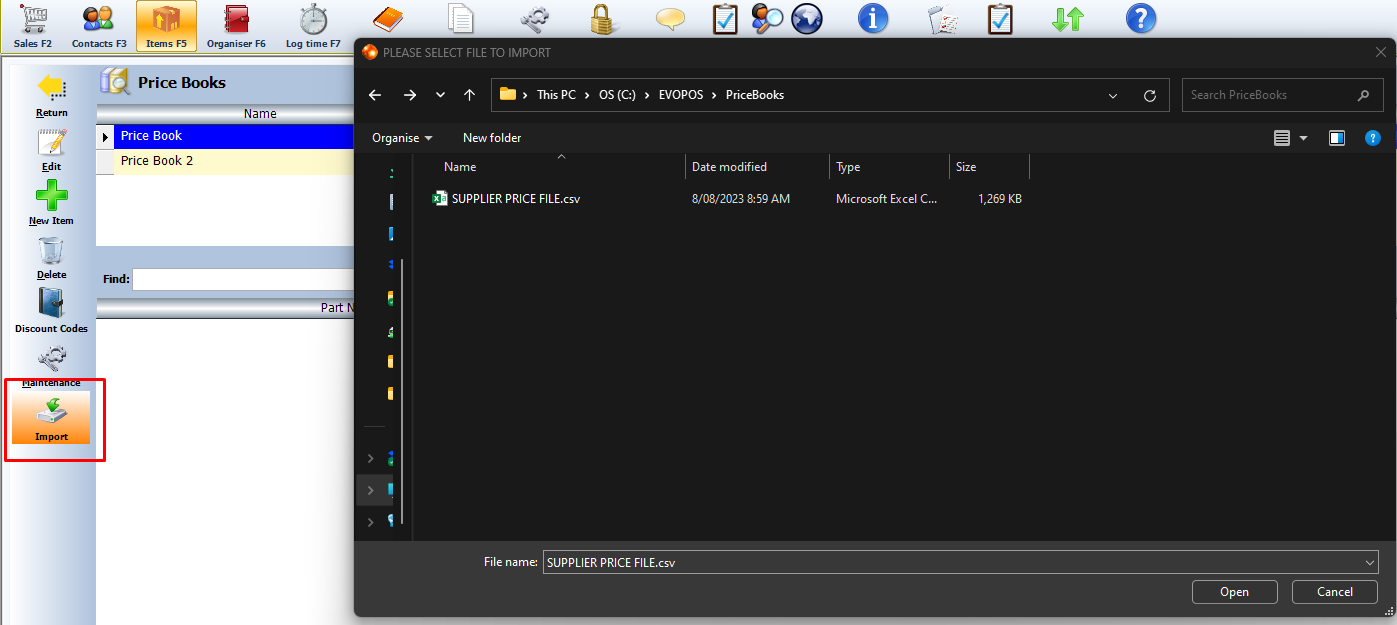The width and height of the screenshot is (1397, 625).
Task: Refresh the PriceBooks folder view
Action: point(1150,95)
